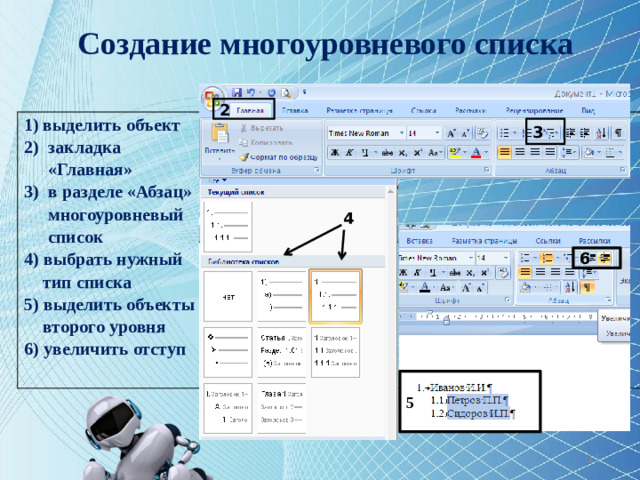The height and width of the screenshot is (480, 640).
Task: Click the Копировать copy command
Action: tap(266, 142)
